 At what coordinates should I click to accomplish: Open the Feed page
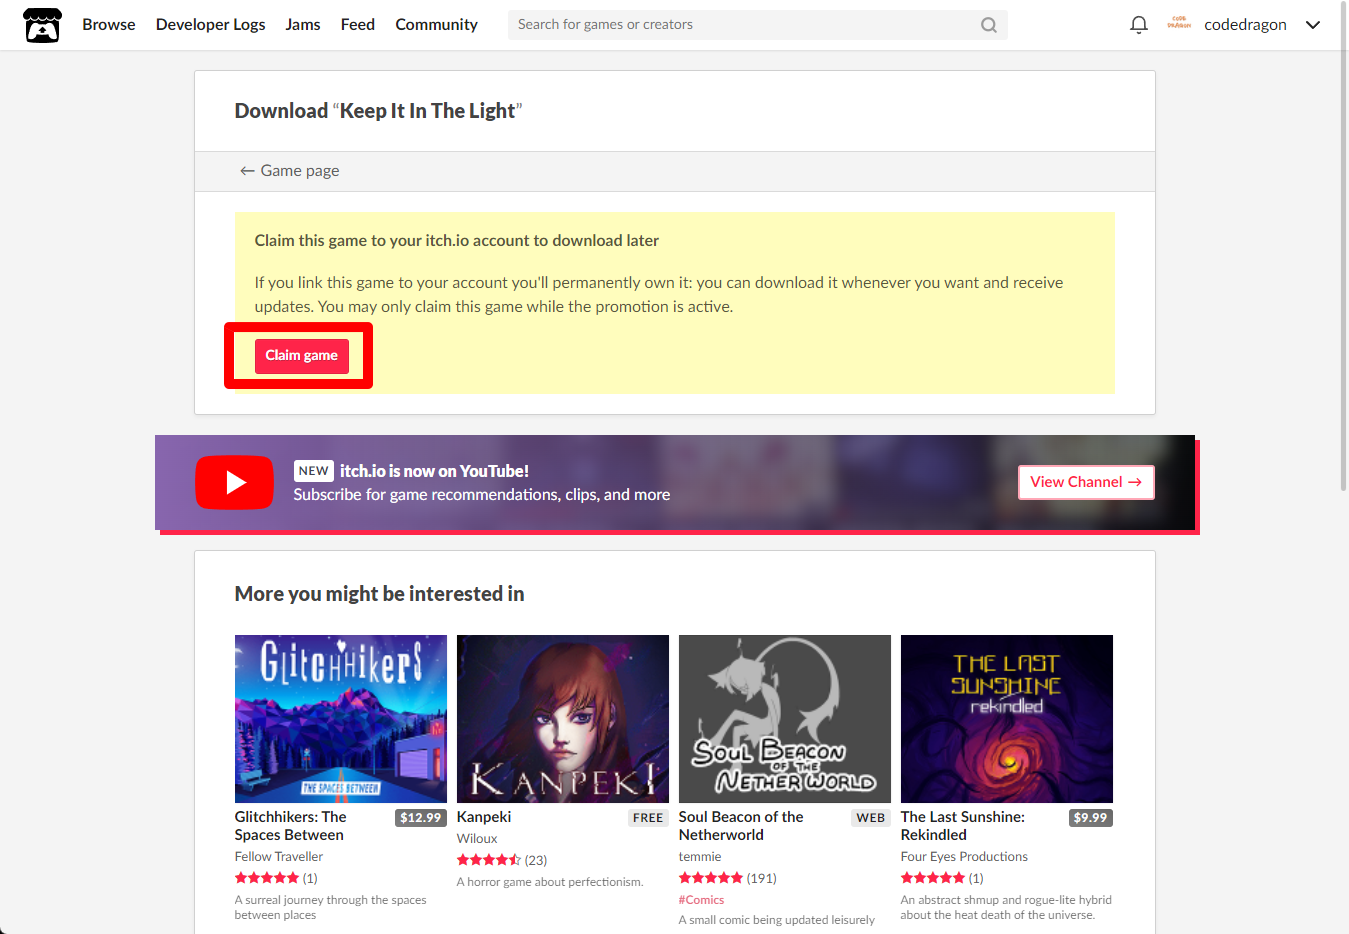click(x=358, y=24)
